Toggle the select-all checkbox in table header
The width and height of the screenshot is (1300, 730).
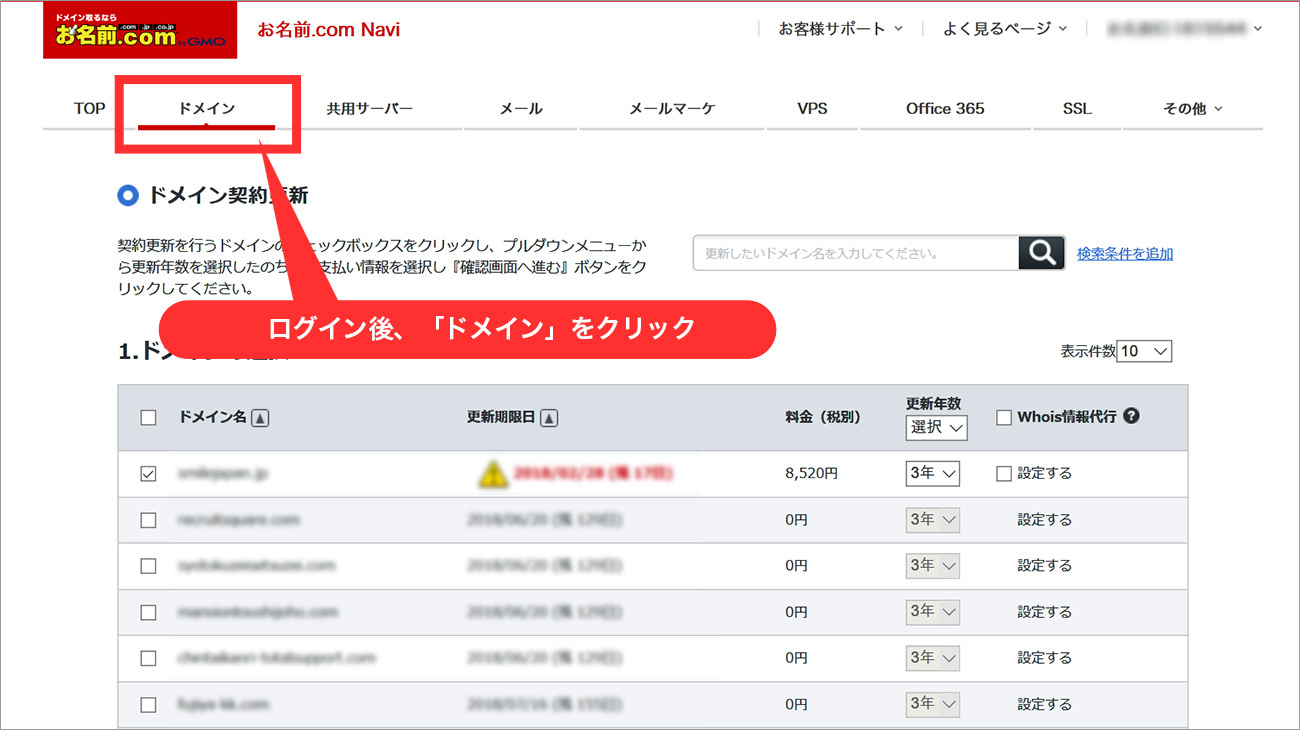pos(148,418)
